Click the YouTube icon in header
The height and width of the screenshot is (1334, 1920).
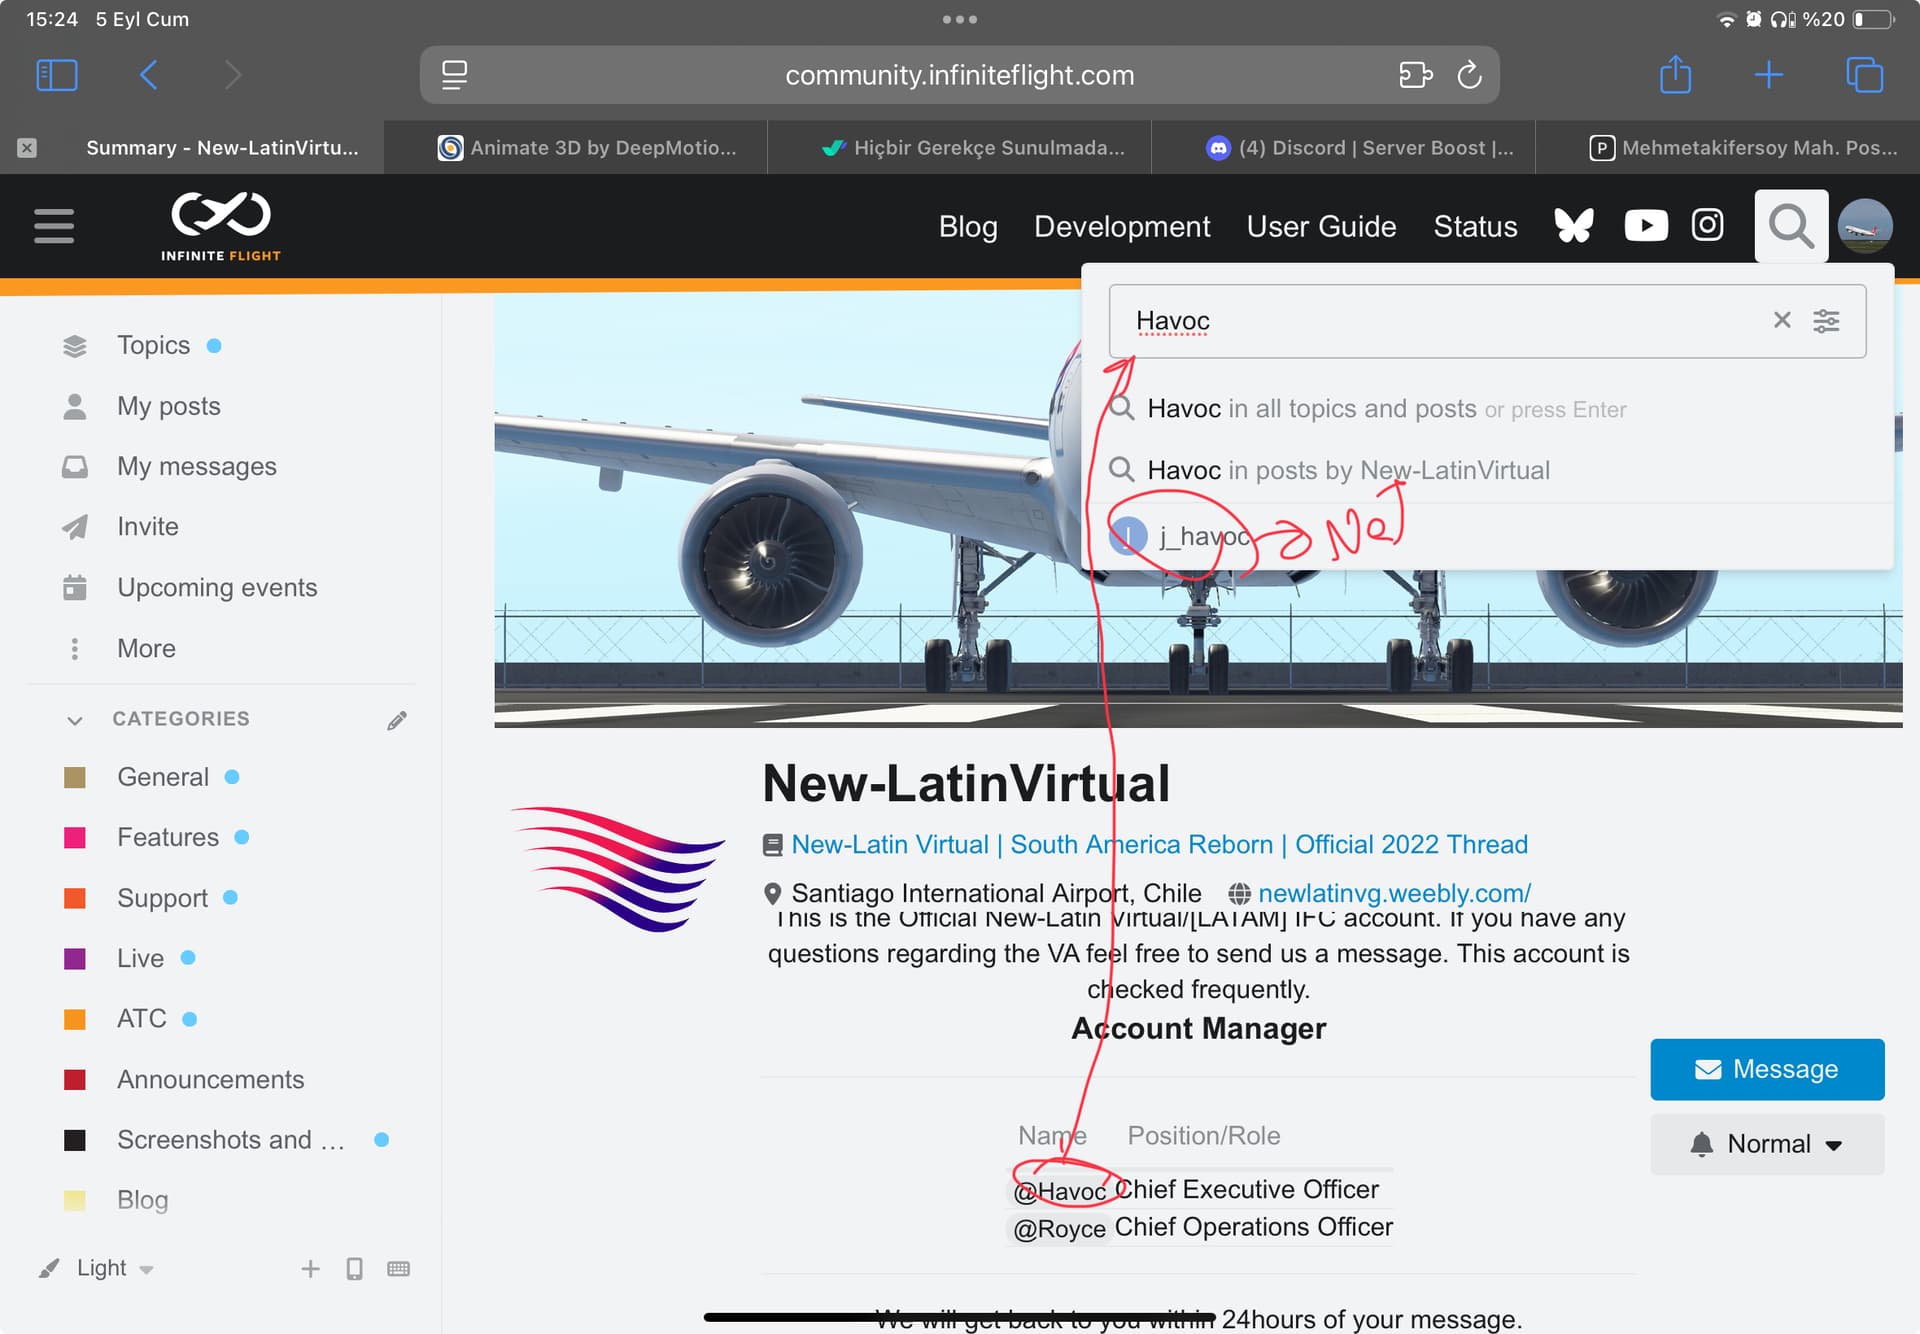click(1646, 226)
